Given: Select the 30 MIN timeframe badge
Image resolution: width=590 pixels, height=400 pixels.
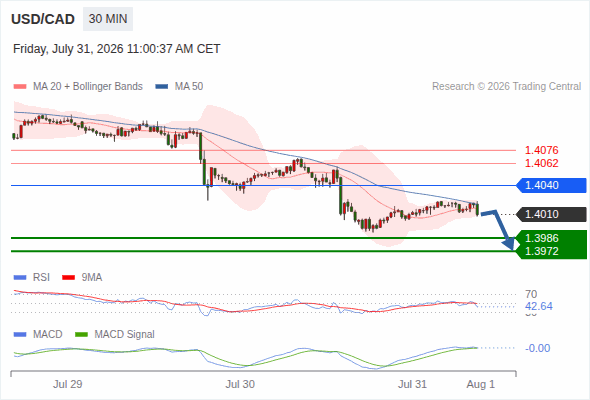Looking at the screenshot, I should pos(108,19).
